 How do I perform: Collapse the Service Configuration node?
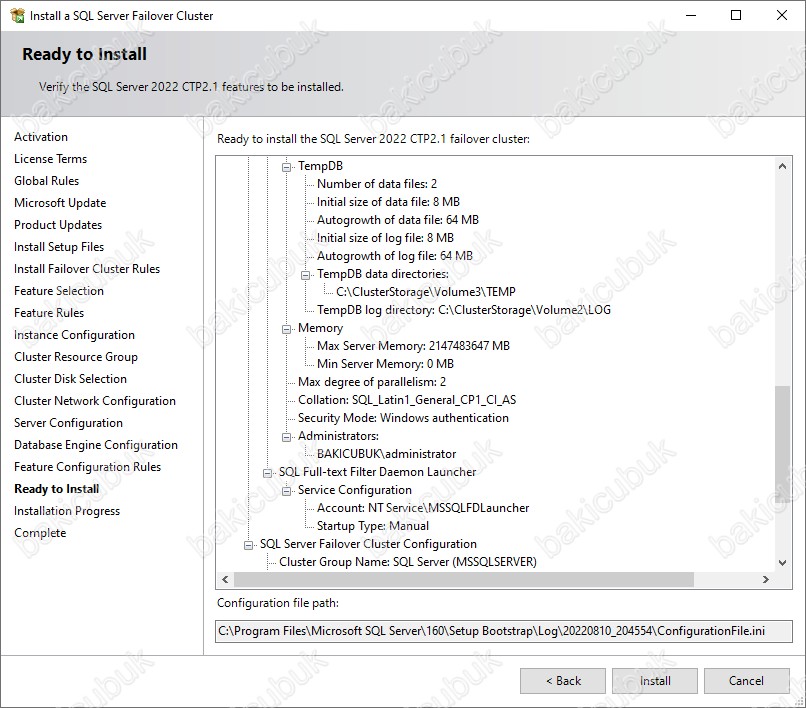[x=286, y=491]
